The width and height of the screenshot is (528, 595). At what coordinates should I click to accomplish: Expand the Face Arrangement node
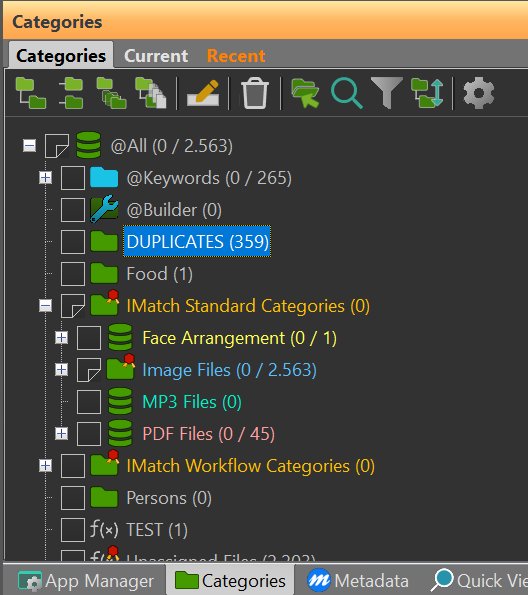pos(61,337)
